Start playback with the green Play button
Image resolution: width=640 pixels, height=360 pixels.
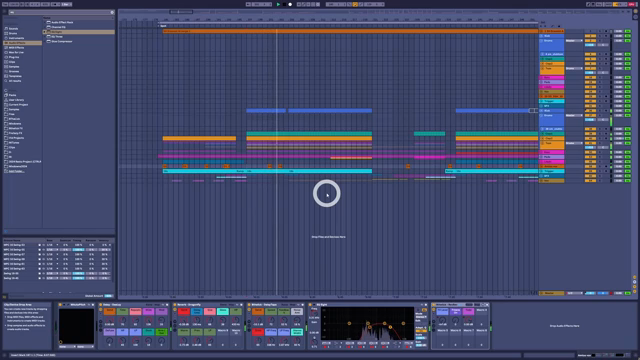coord(278,4)
